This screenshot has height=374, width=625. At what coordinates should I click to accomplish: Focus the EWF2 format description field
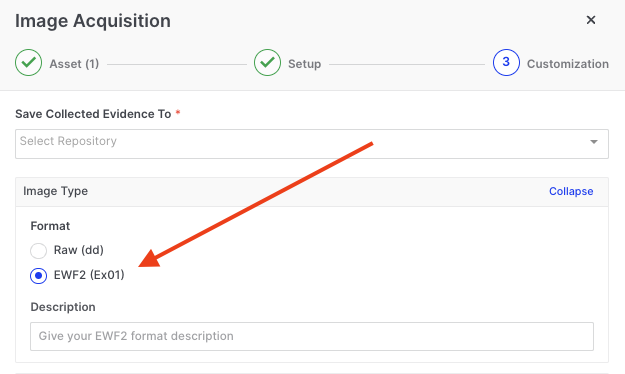pyautogui.click(x=312, y=337)
